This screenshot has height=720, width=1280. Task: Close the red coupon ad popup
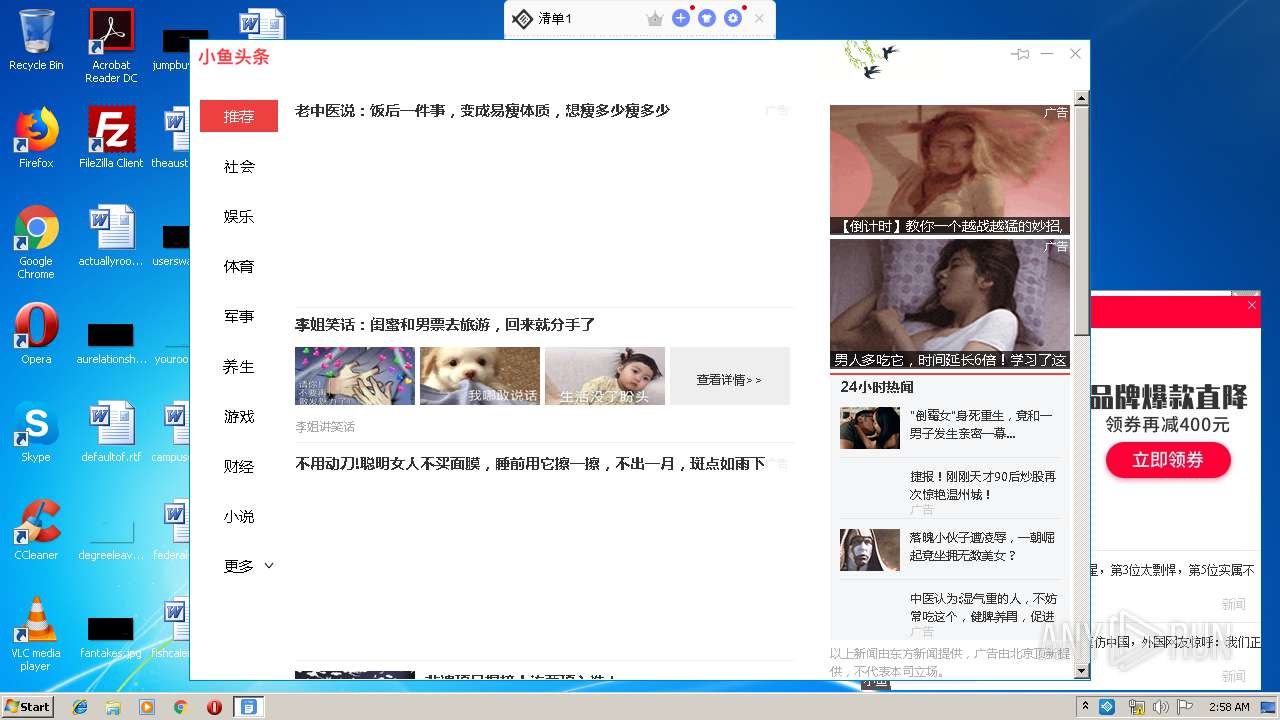tap(1251, 305)
